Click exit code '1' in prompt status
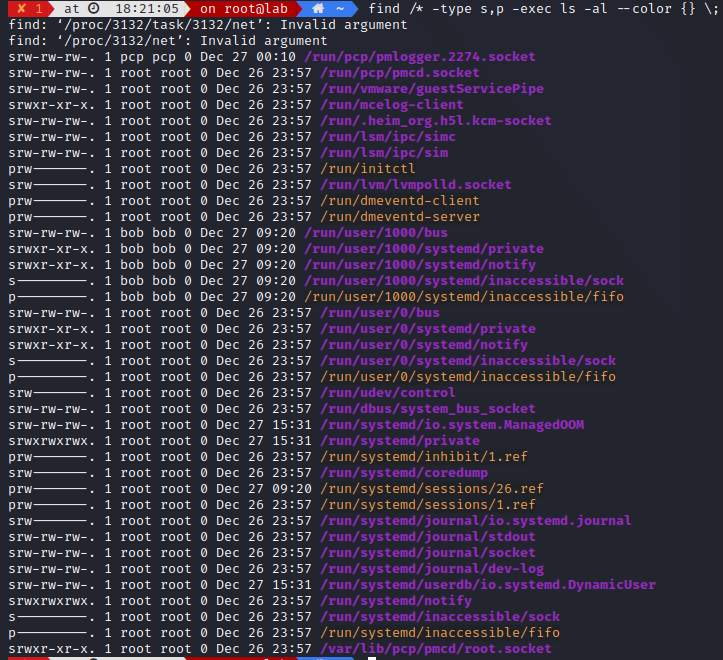The height and width of the screenshot is (660, 723). click(x=39, y=8)
